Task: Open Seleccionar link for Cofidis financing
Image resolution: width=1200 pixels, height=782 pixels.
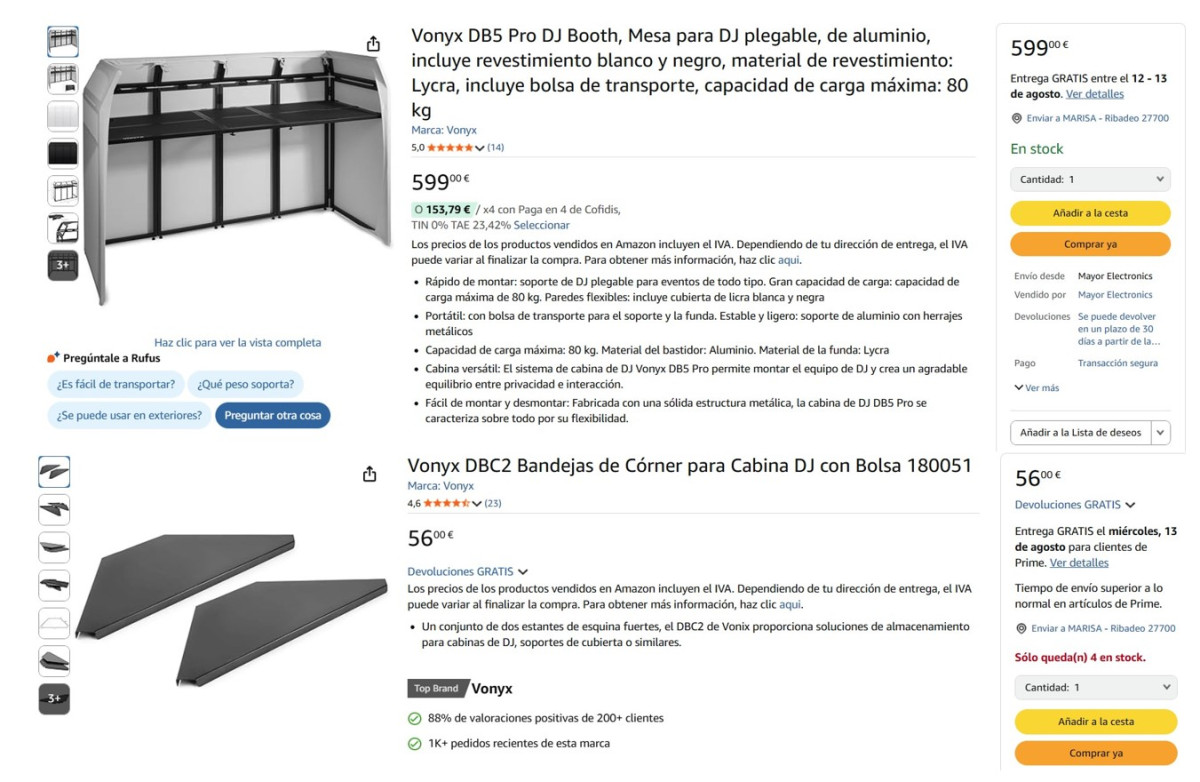Action: [x=541, y=225]
